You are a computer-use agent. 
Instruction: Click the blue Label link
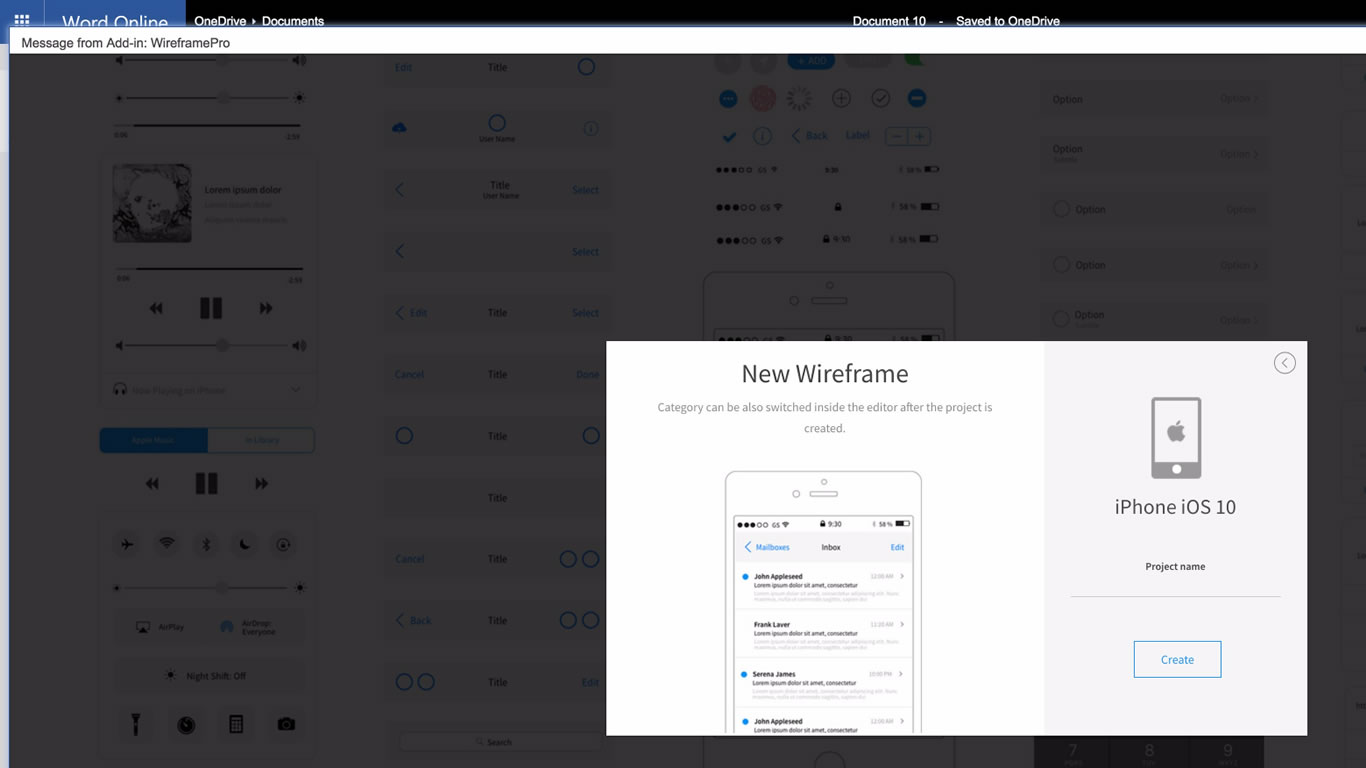[x=858, y=135]
